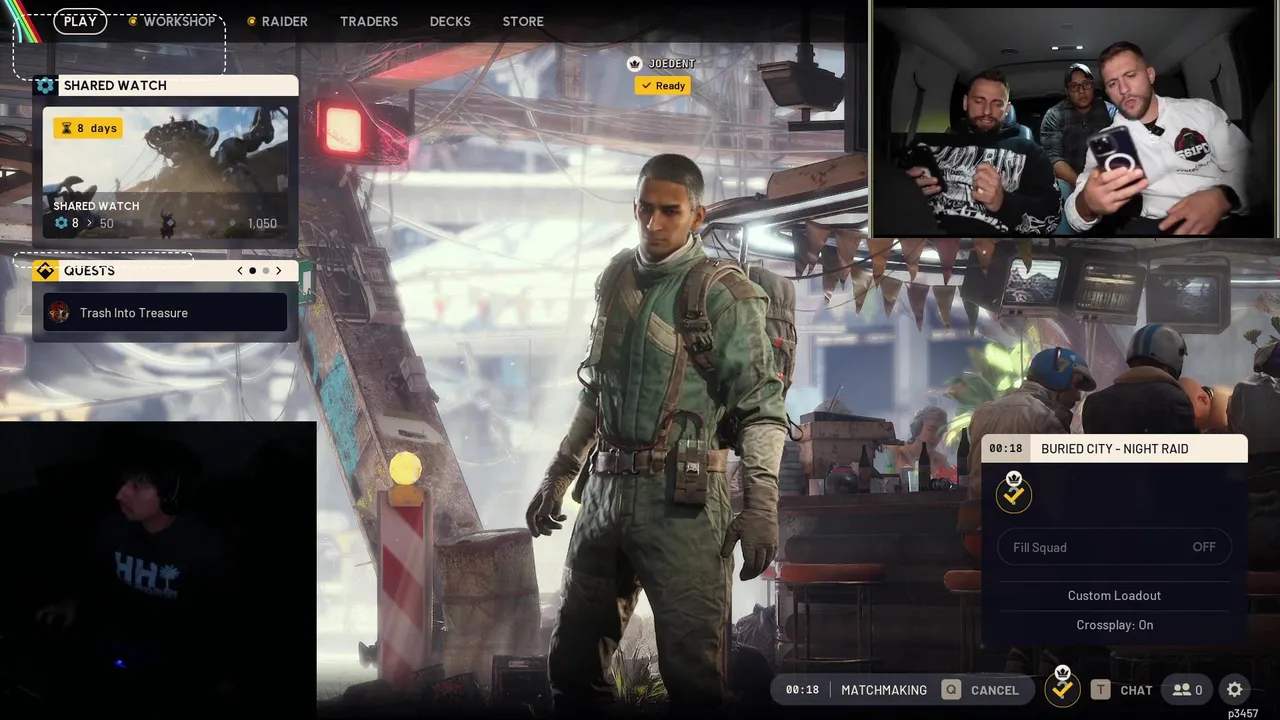Click the 8 days timer badge
This screenshot has width=1280, height=720.
pos(88,128)
